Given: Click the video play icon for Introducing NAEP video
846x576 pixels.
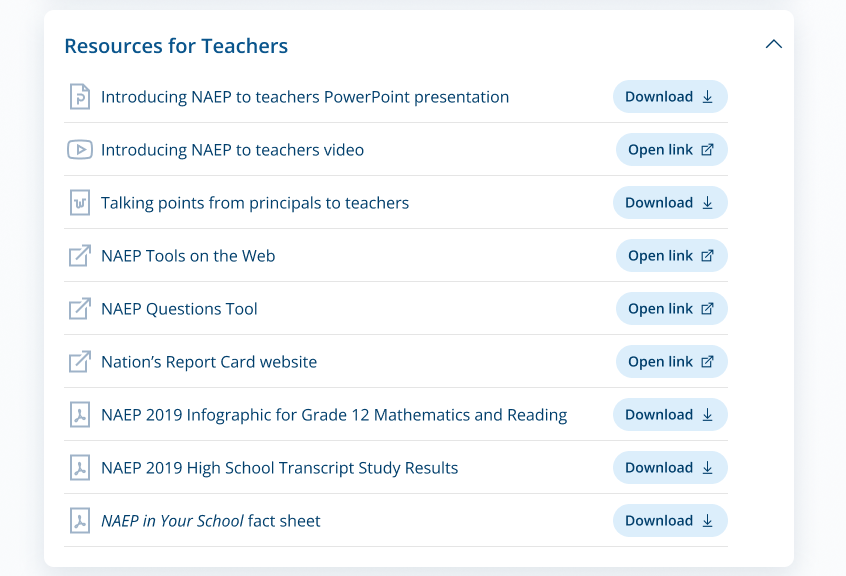Looking at the screenshot, I should [x=79, y=150].
